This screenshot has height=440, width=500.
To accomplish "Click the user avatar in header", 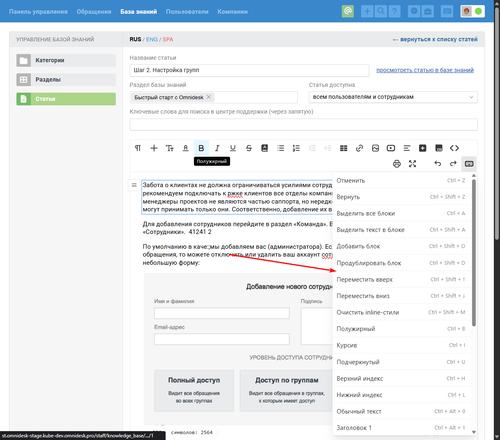I will point(467,11).
